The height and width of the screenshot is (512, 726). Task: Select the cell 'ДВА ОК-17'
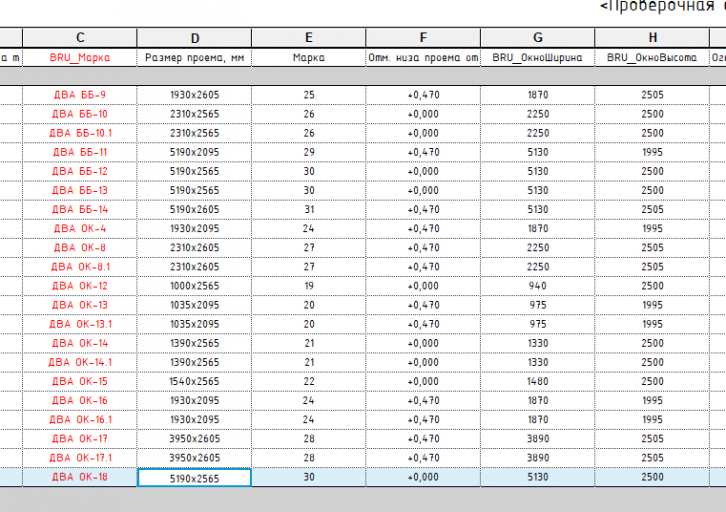(80, 439)
